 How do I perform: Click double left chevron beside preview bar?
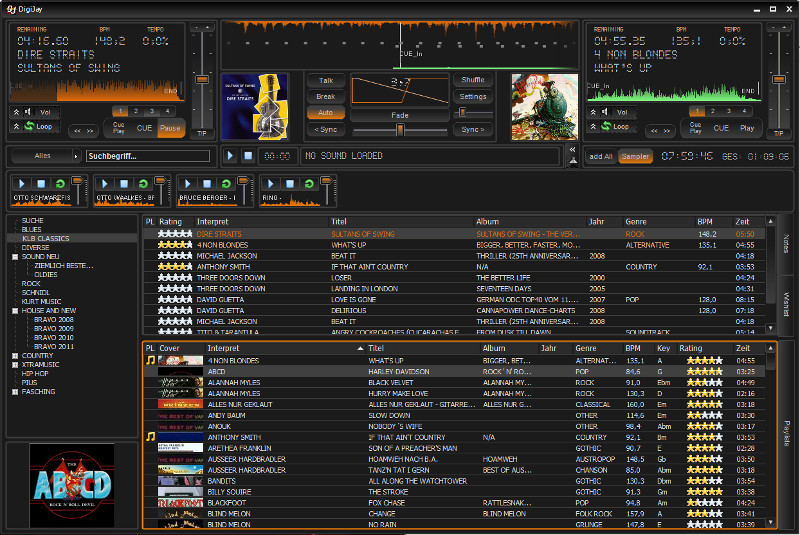(x=572, y=149)
